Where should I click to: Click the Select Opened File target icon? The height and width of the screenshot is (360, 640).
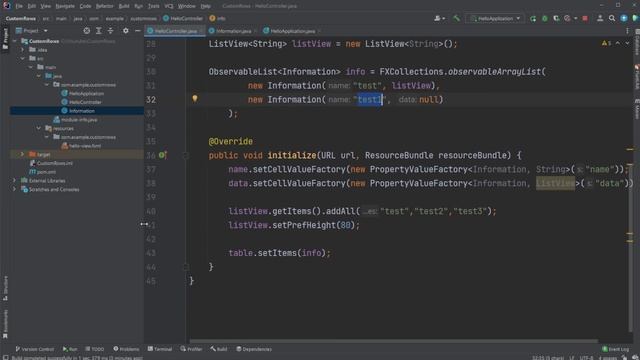(87, 31)
